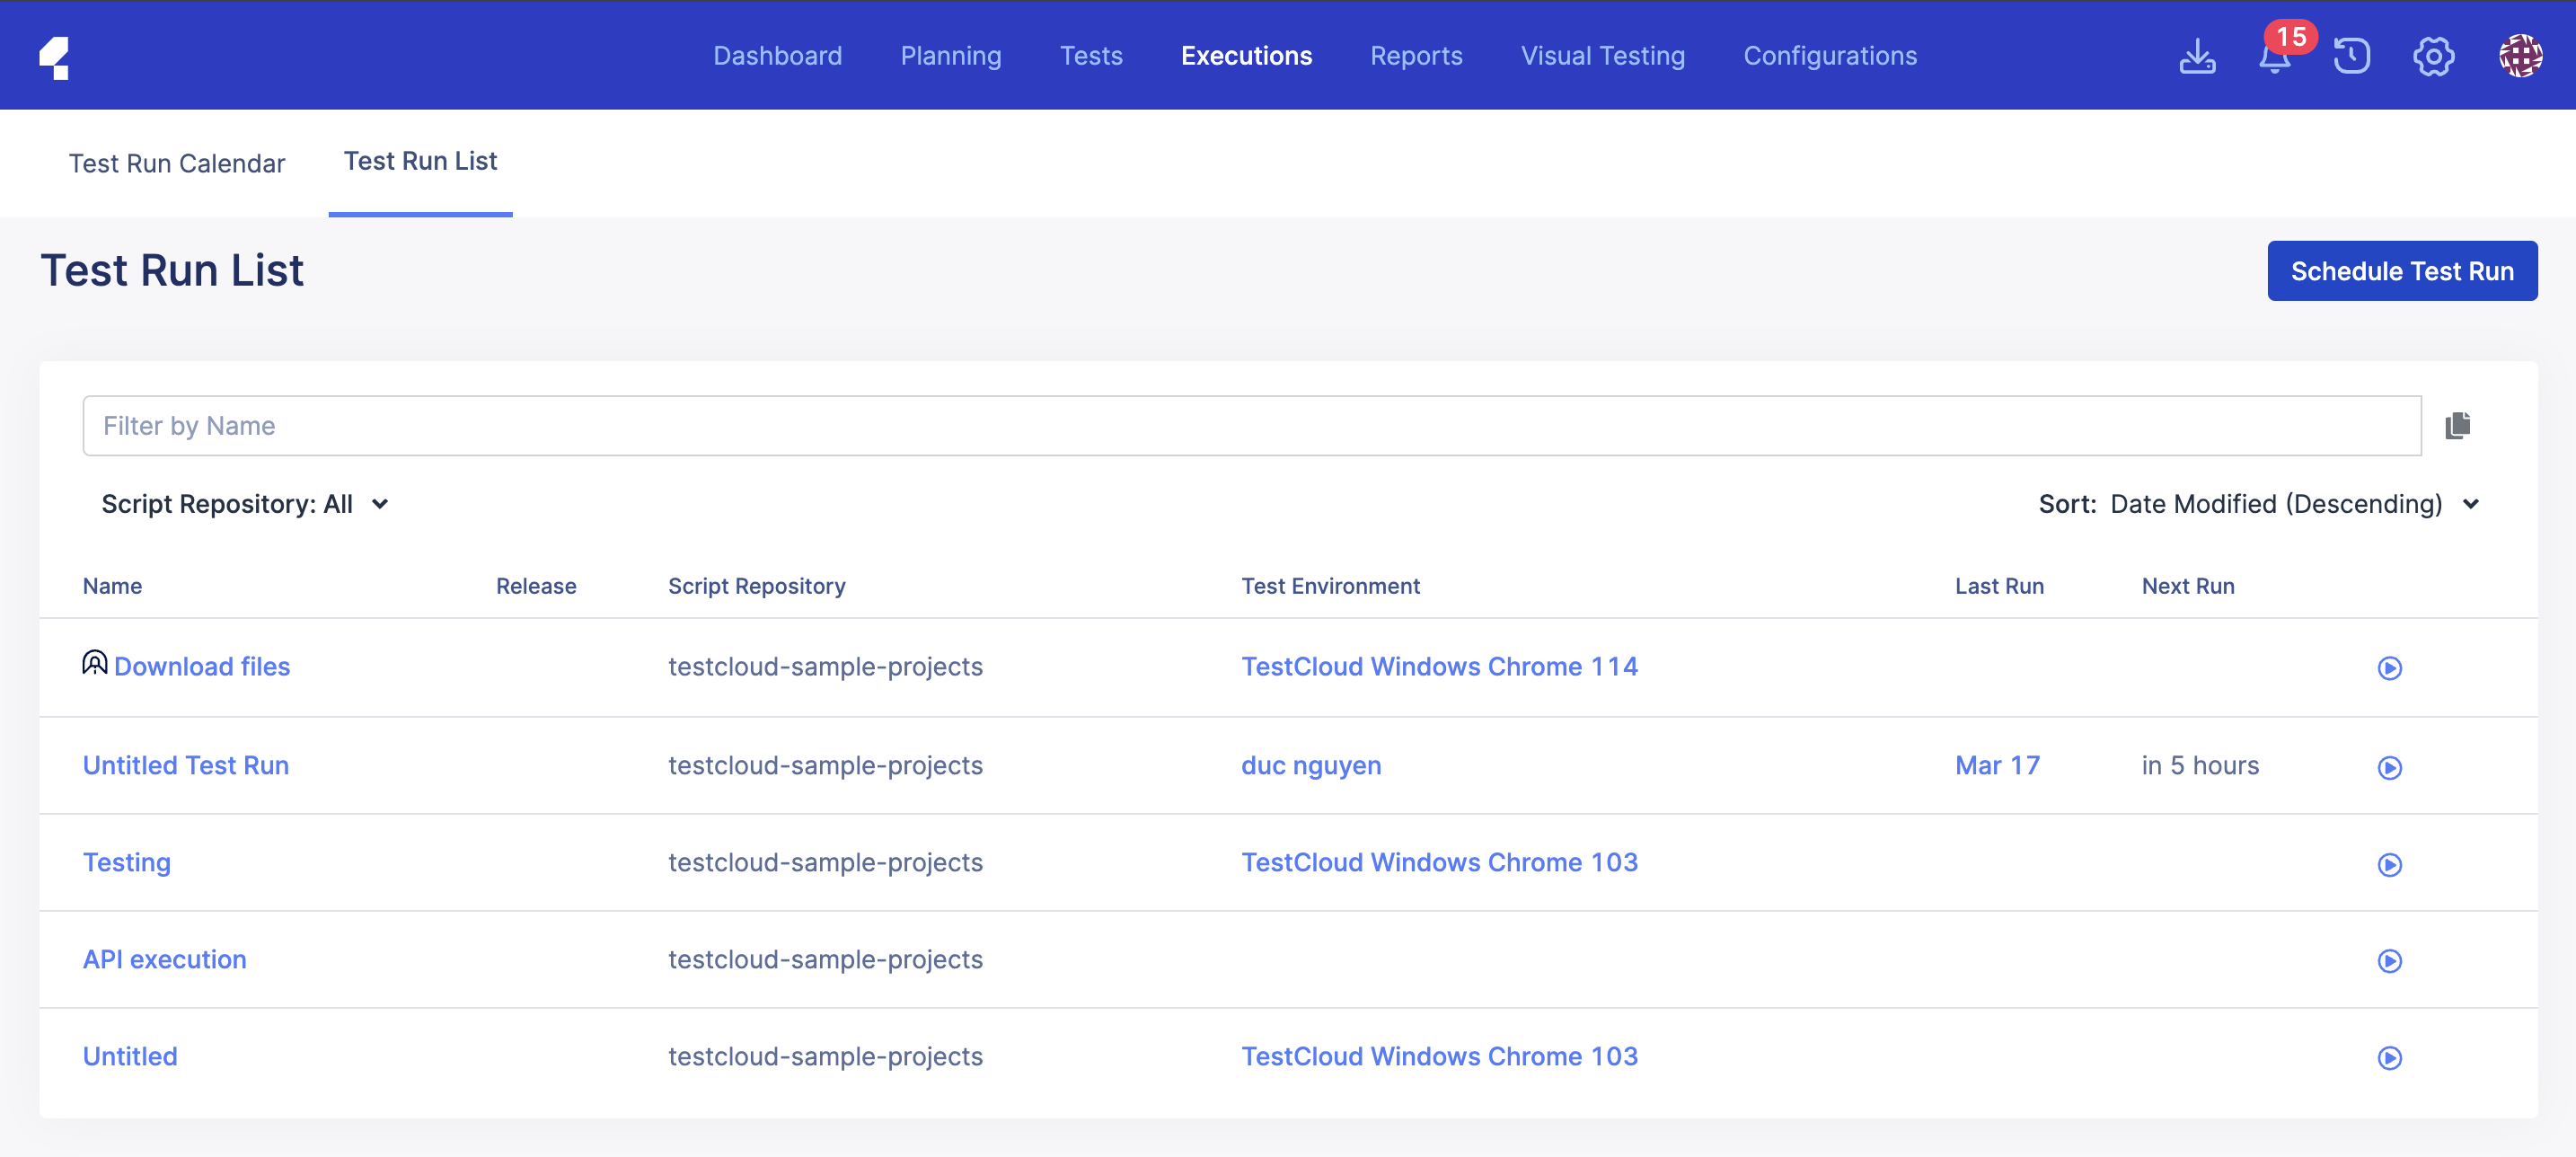This screenshot has width=2576, height=1157.
Task: Click the Untitled test run row
Action: [186, 764]
